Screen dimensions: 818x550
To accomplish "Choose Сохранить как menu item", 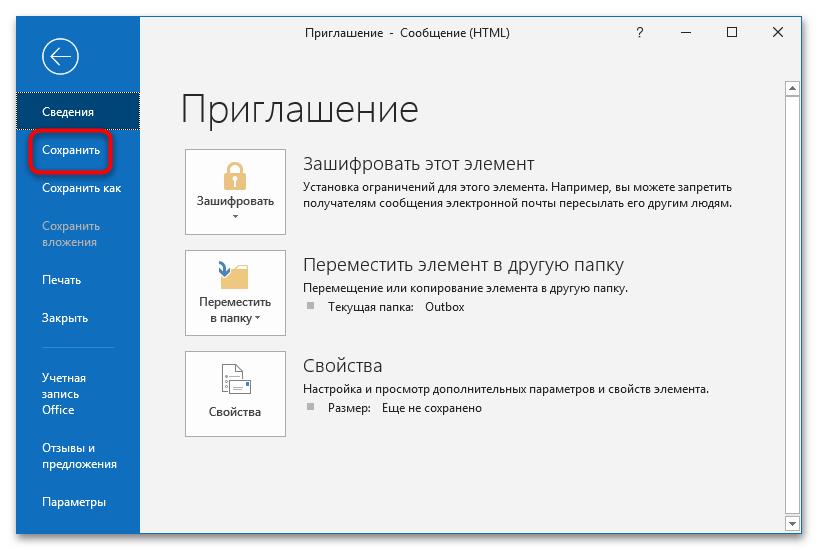I will pyautogui.click(x=81, y=188).
